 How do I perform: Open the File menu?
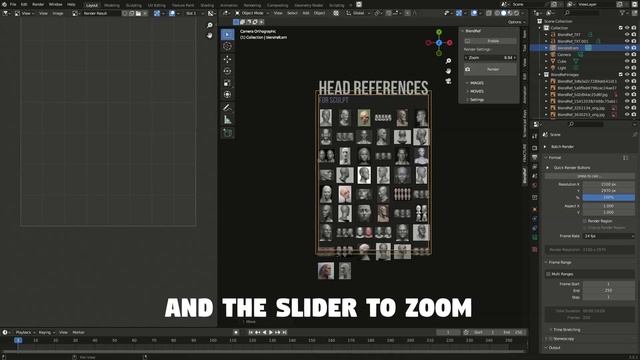pyautogui.click(x=13, y=4)
